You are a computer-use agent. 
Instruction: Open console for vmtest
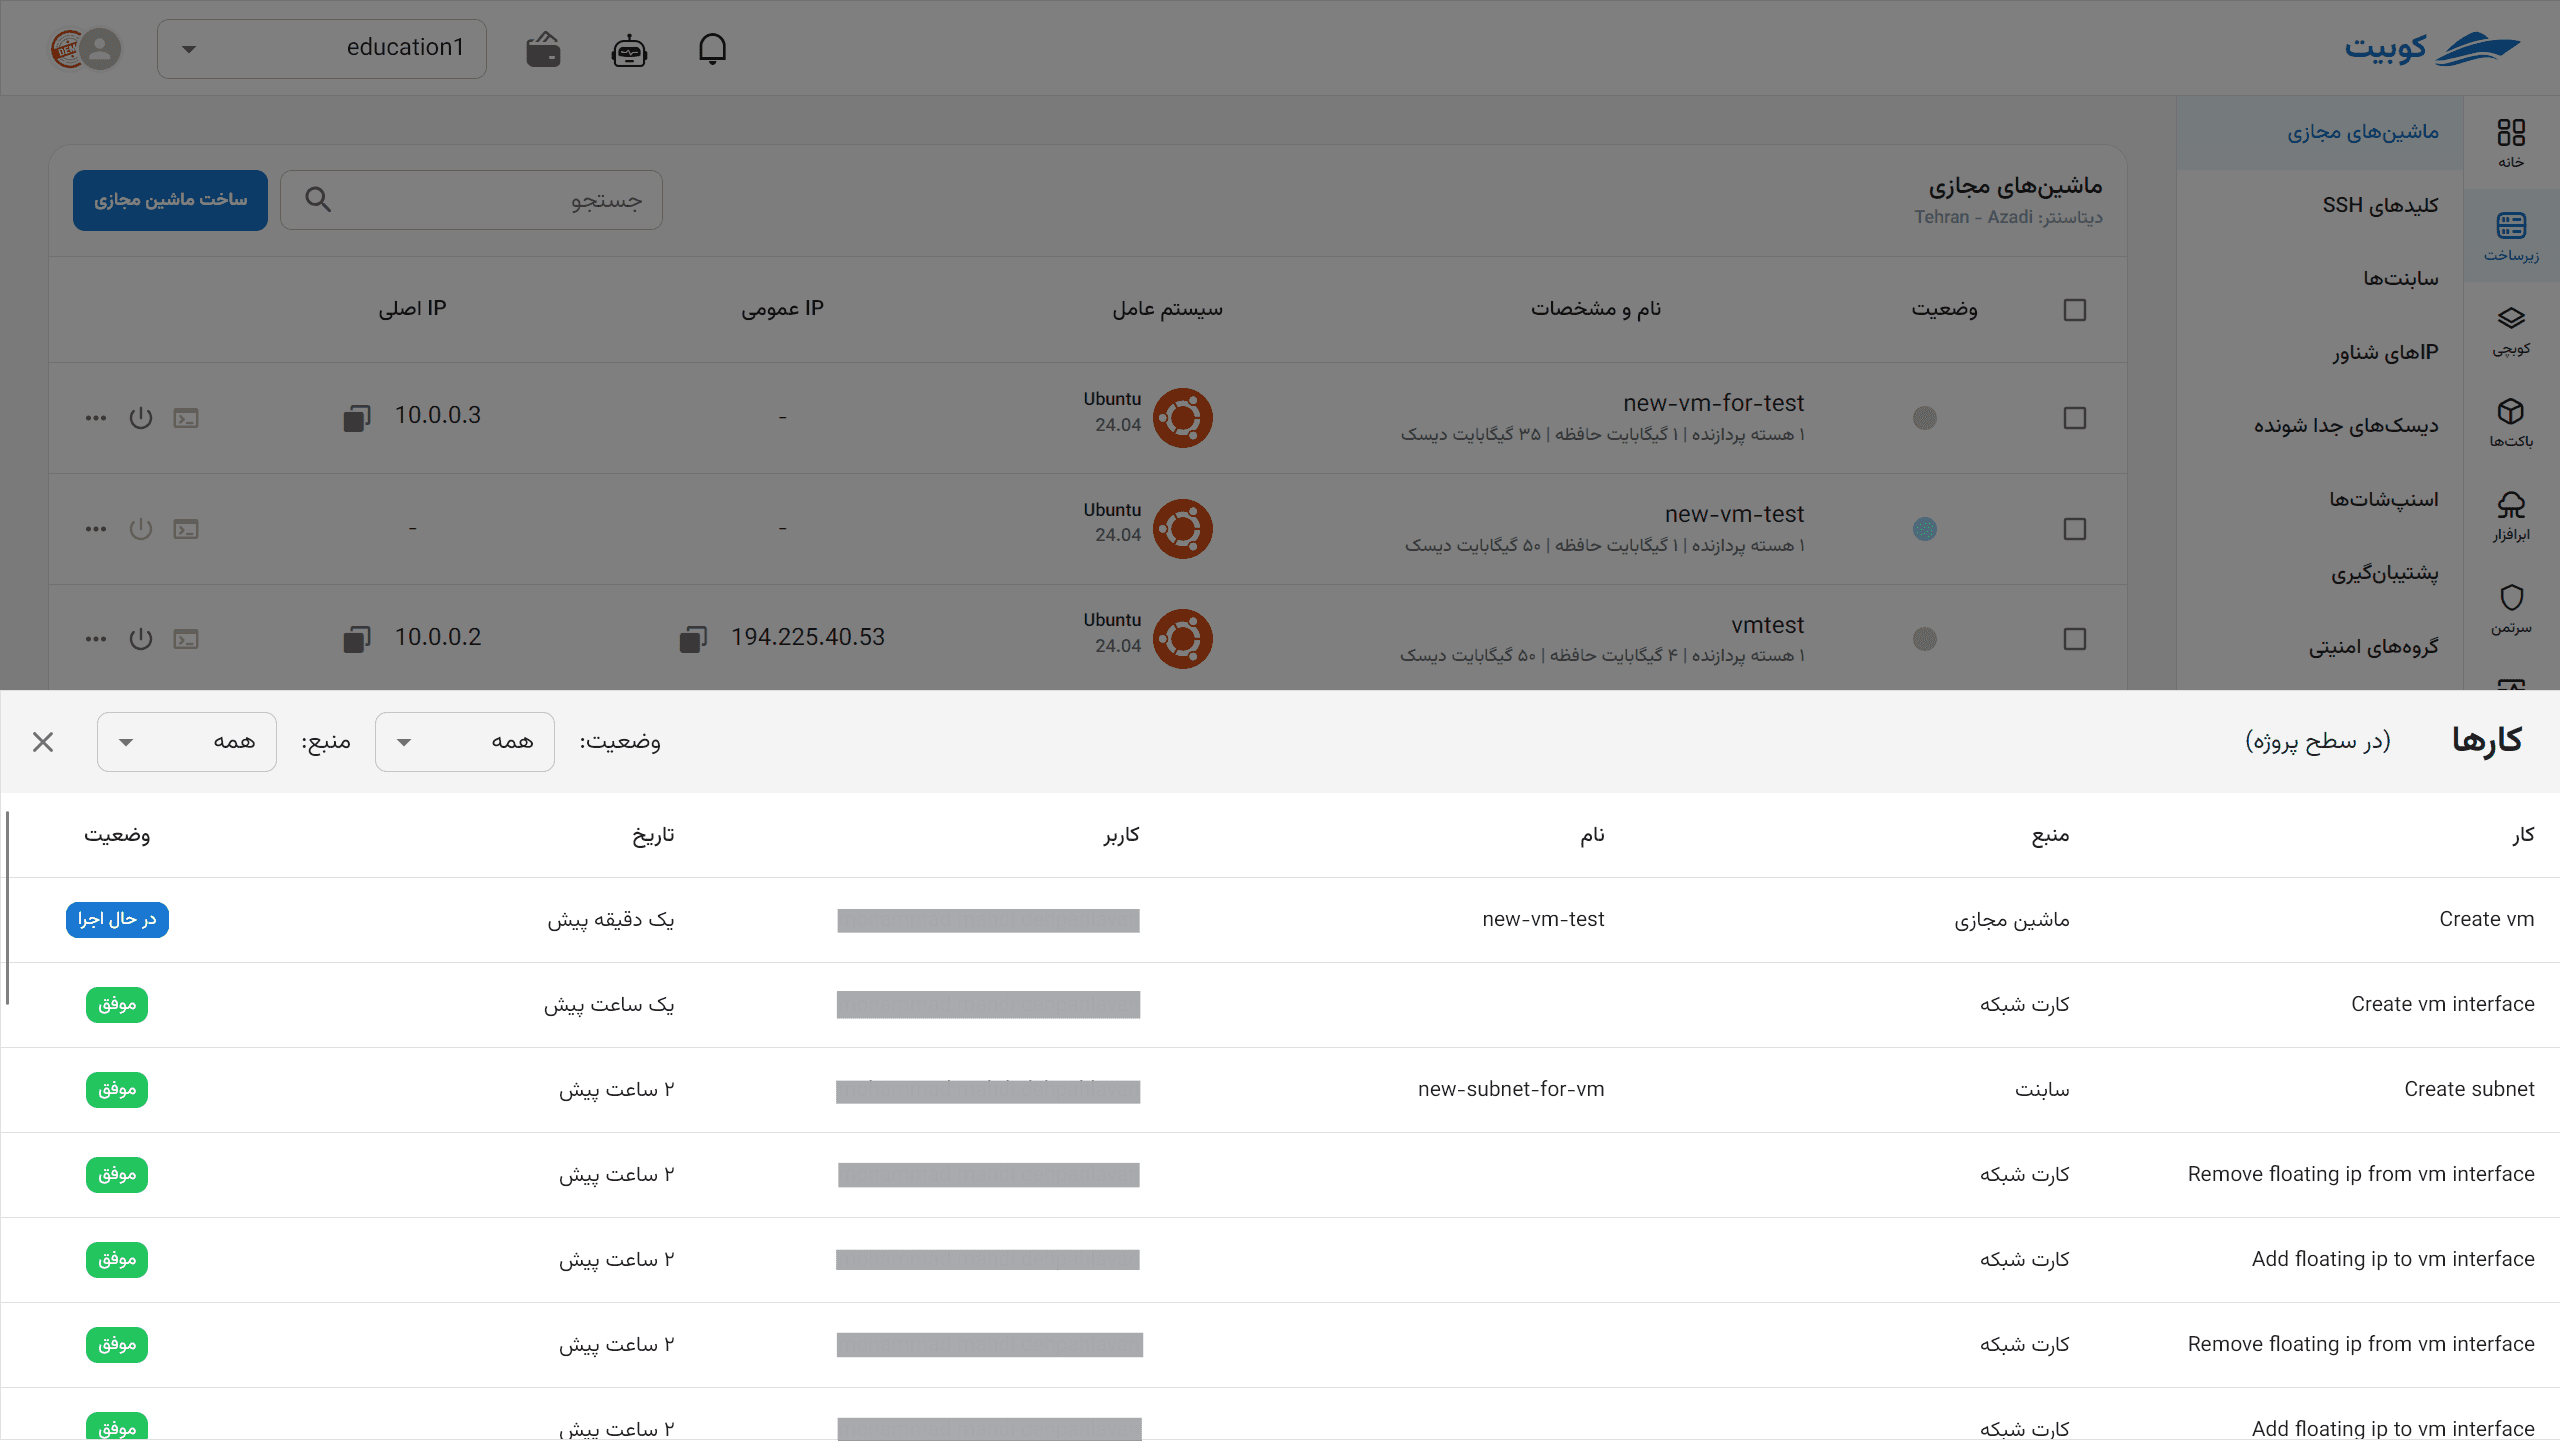[186, 638]
